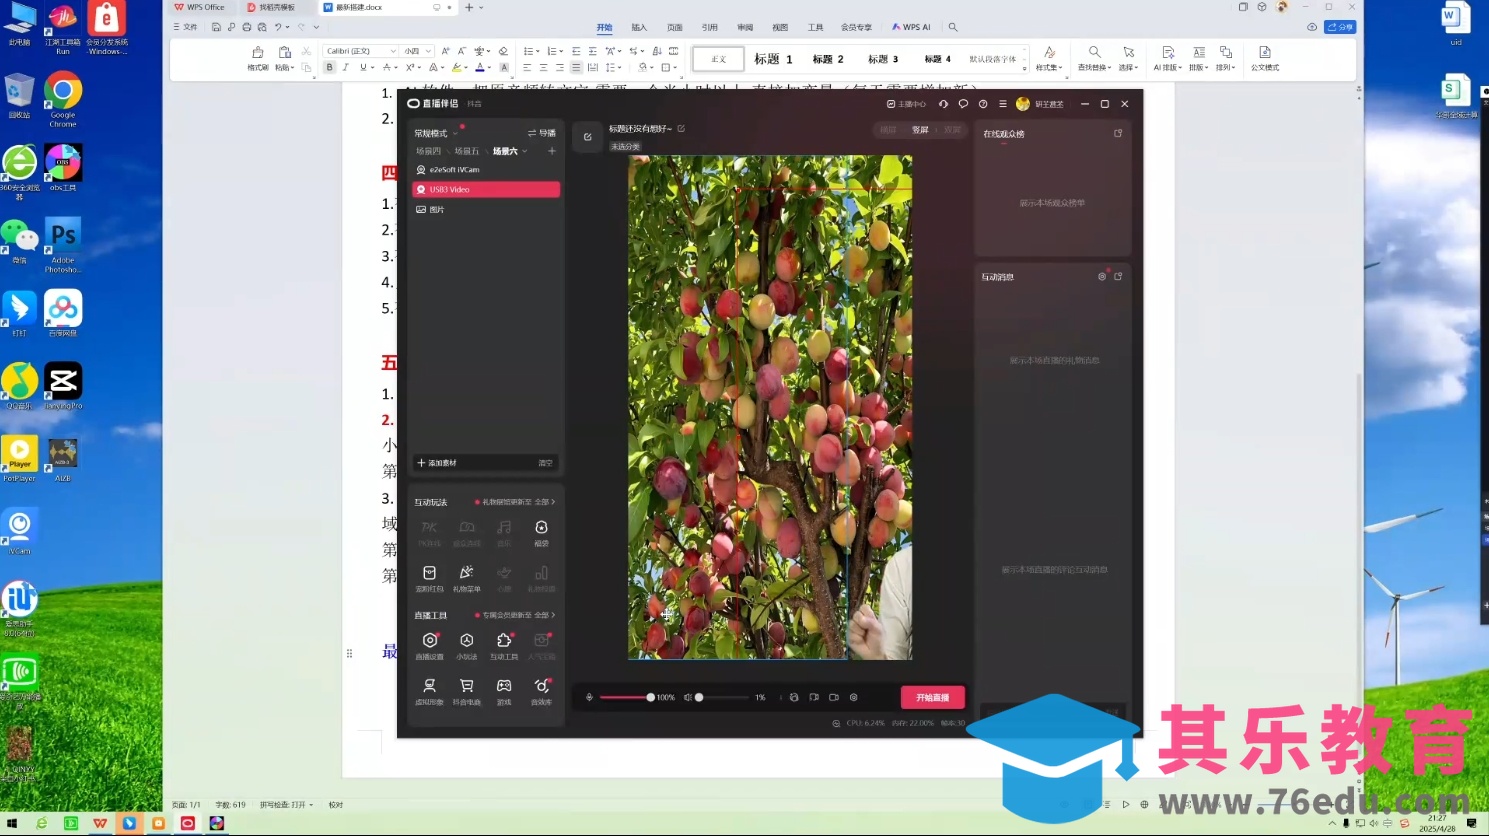Click 添加素材 to add a source
The image size is (1489, 836).
pos(437,463)
